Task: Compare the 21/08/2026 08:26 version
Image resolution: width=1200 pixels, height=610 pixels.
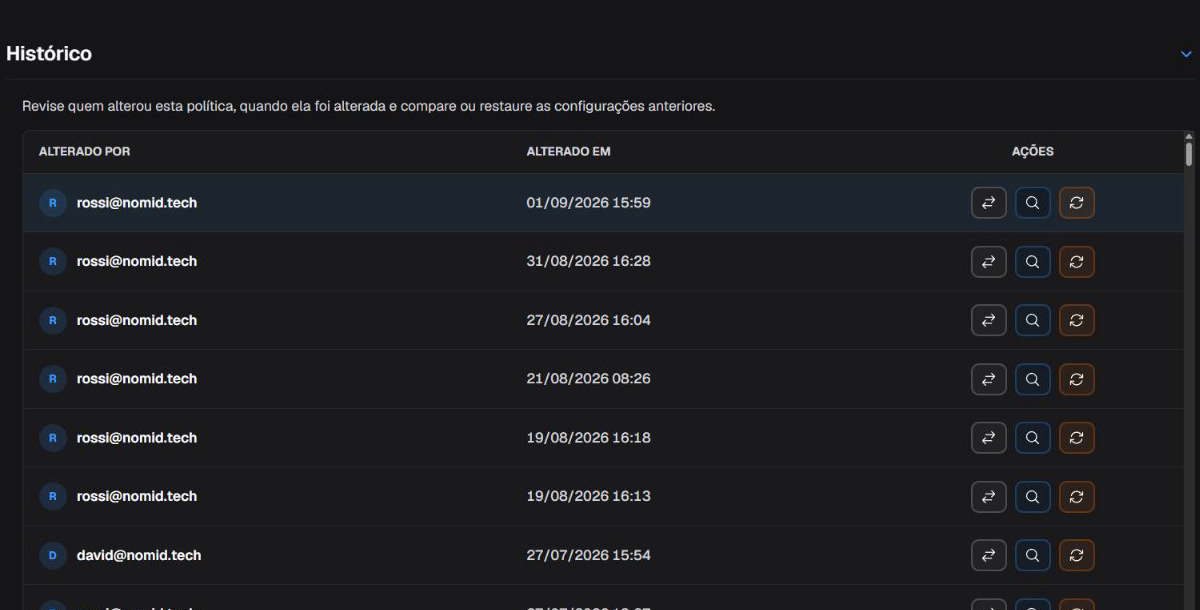Action: point(989,379)
